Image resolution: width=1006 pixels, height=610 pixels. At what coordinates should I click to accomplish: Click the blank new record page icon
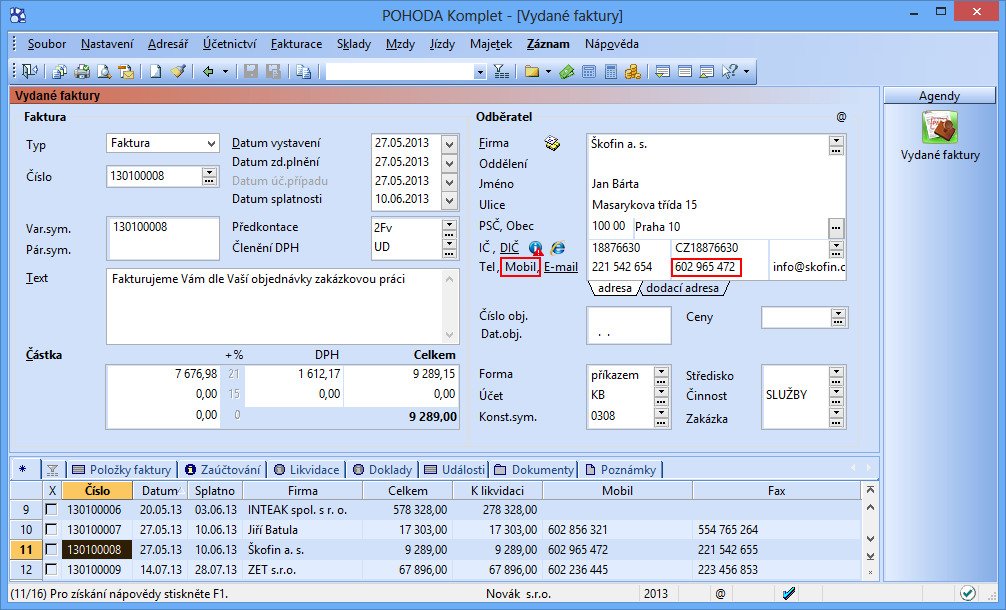pyautogui.click(x=156, y=71)
